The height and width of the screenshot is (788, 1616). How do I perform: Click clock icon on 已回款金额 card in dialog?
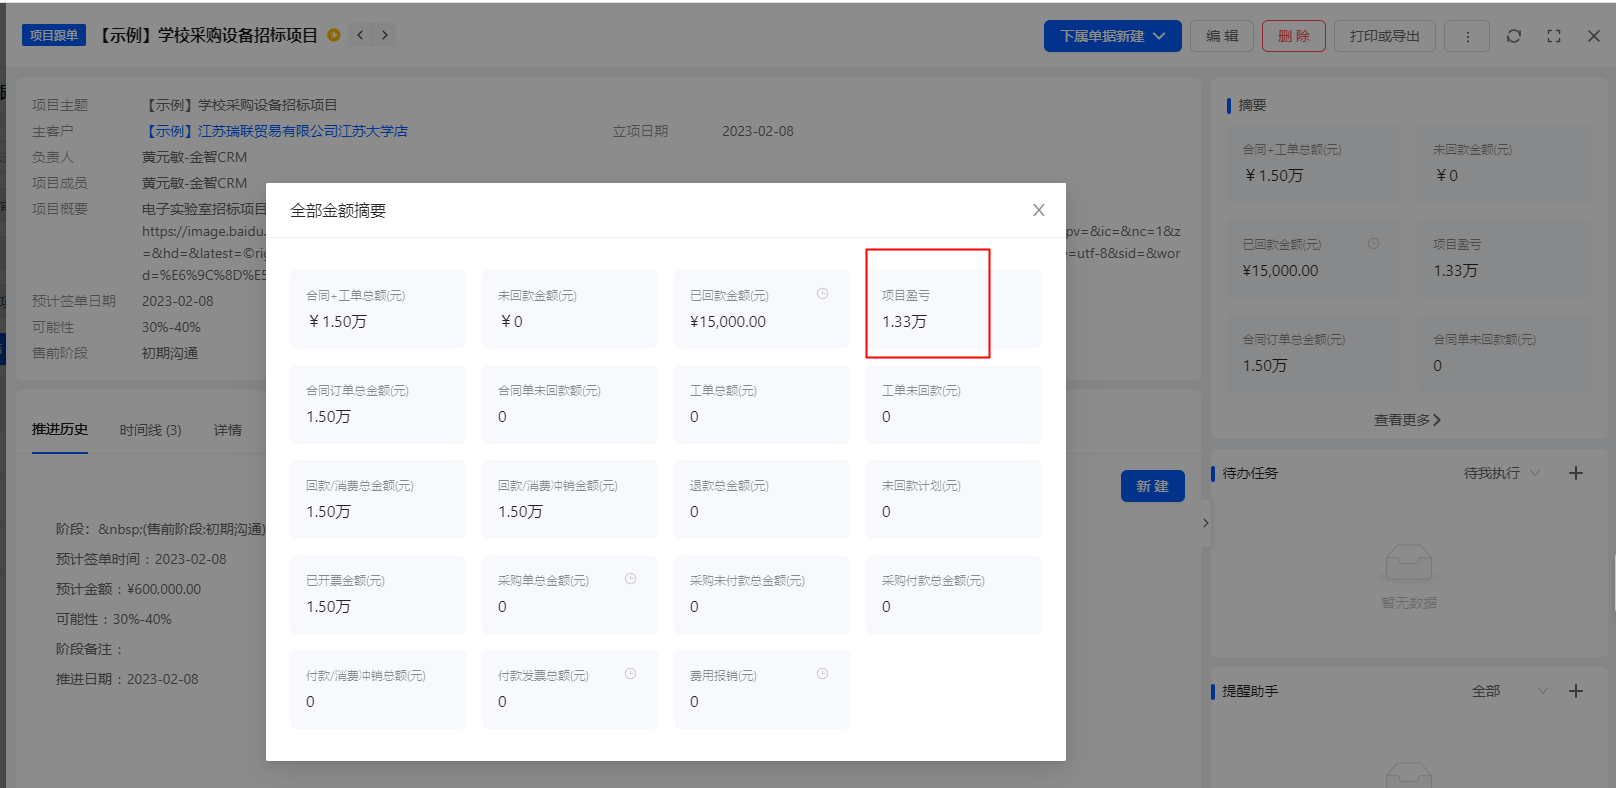click(x=822, y=294)
